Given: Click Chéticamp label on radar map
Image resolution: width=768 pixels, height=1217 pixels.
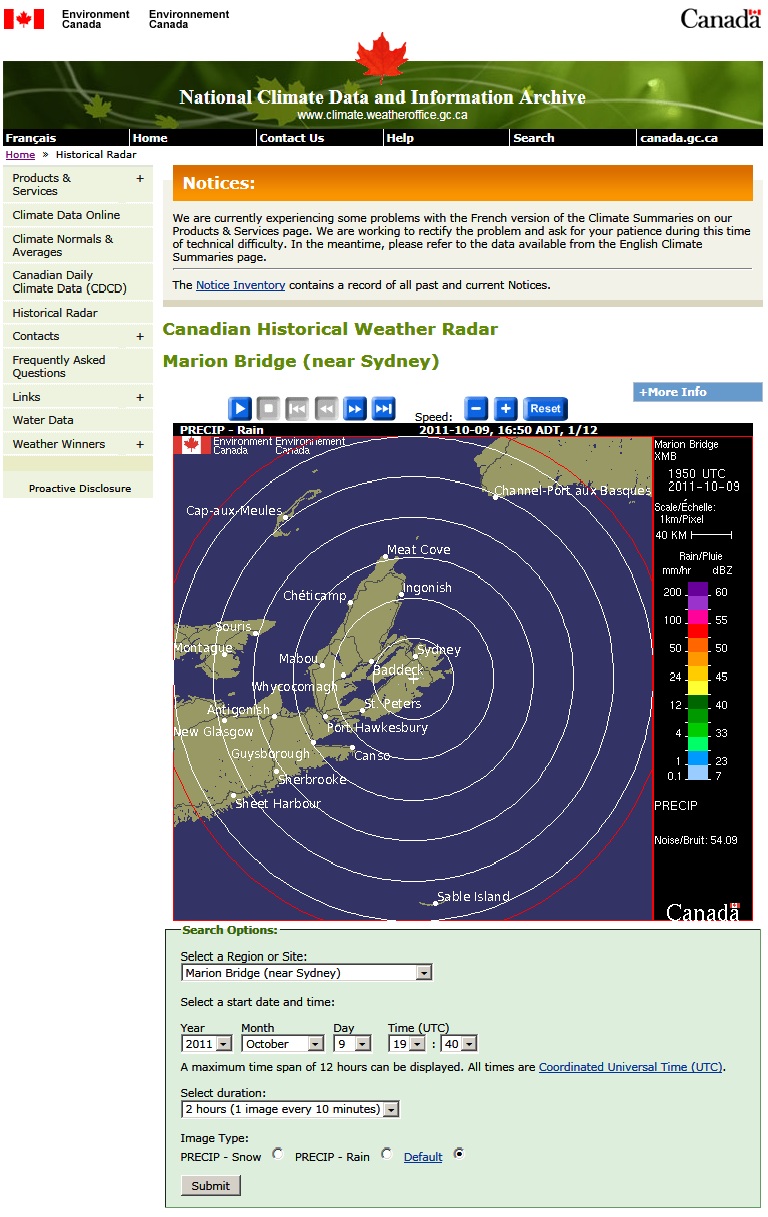Looking at the screenshot, I should (314, 596).
